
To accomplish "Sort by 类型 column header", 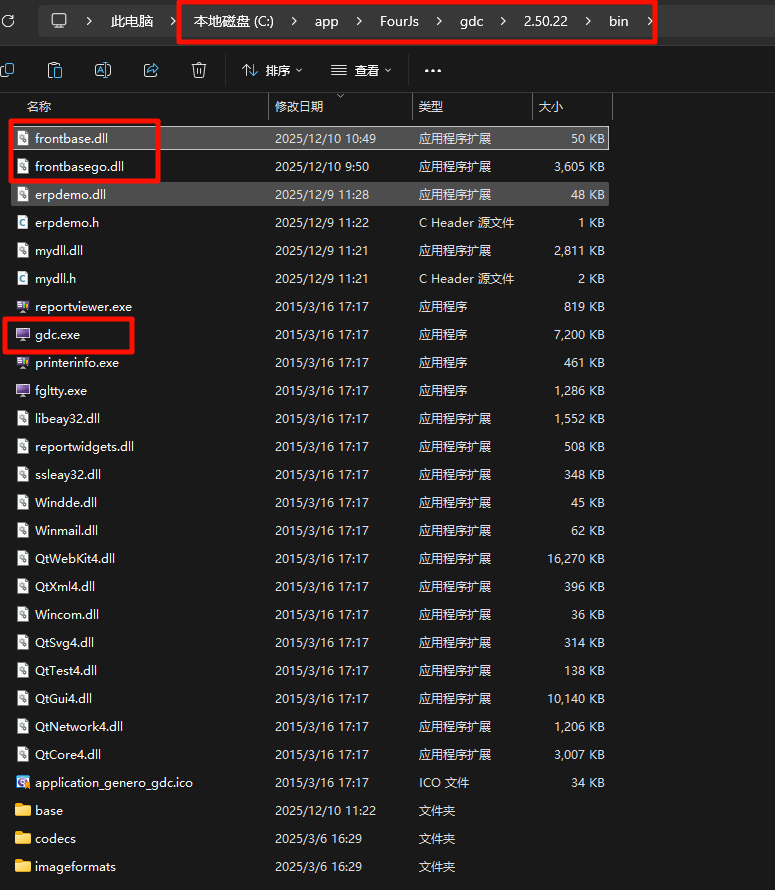I will pyautogui.click(x=430, y=106).
